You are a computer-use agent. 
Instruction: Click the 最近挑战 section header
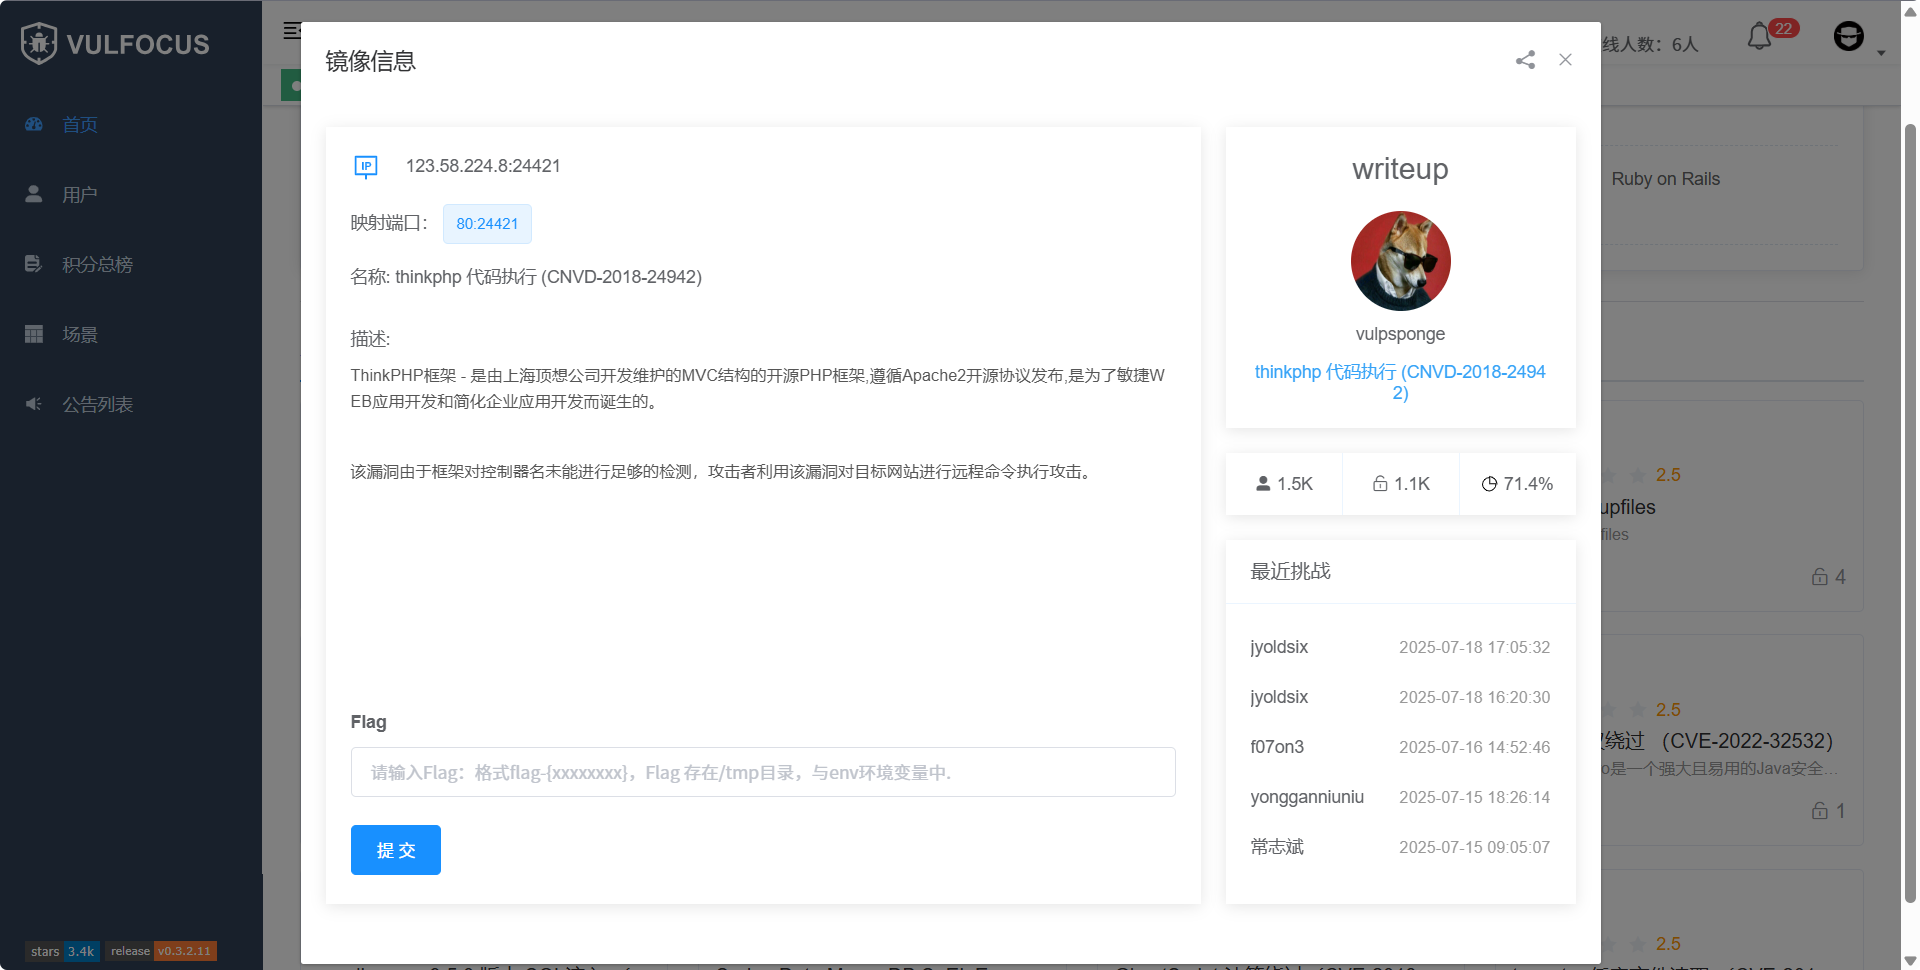point(1290,571)
